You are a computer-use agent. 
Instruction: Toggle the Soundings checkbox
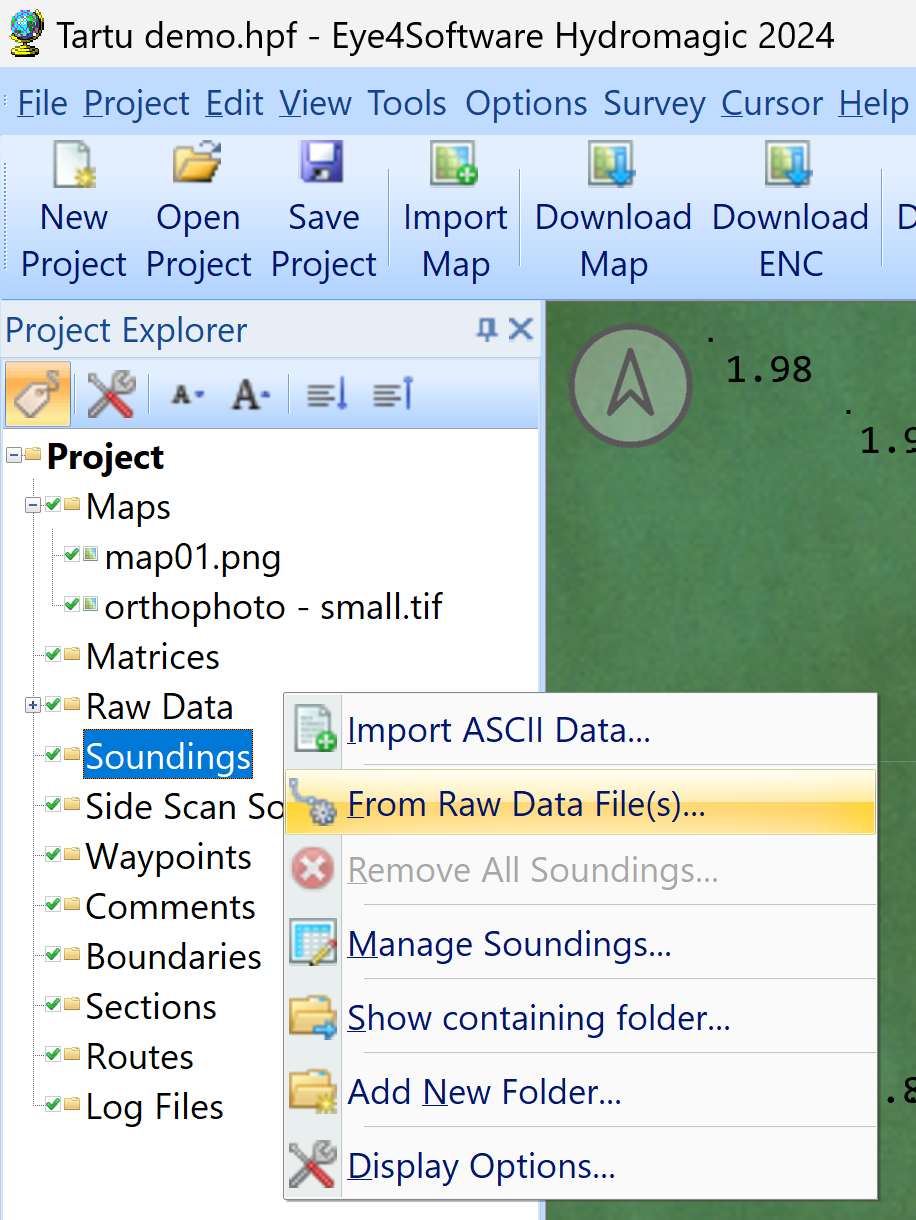[53, 755]
